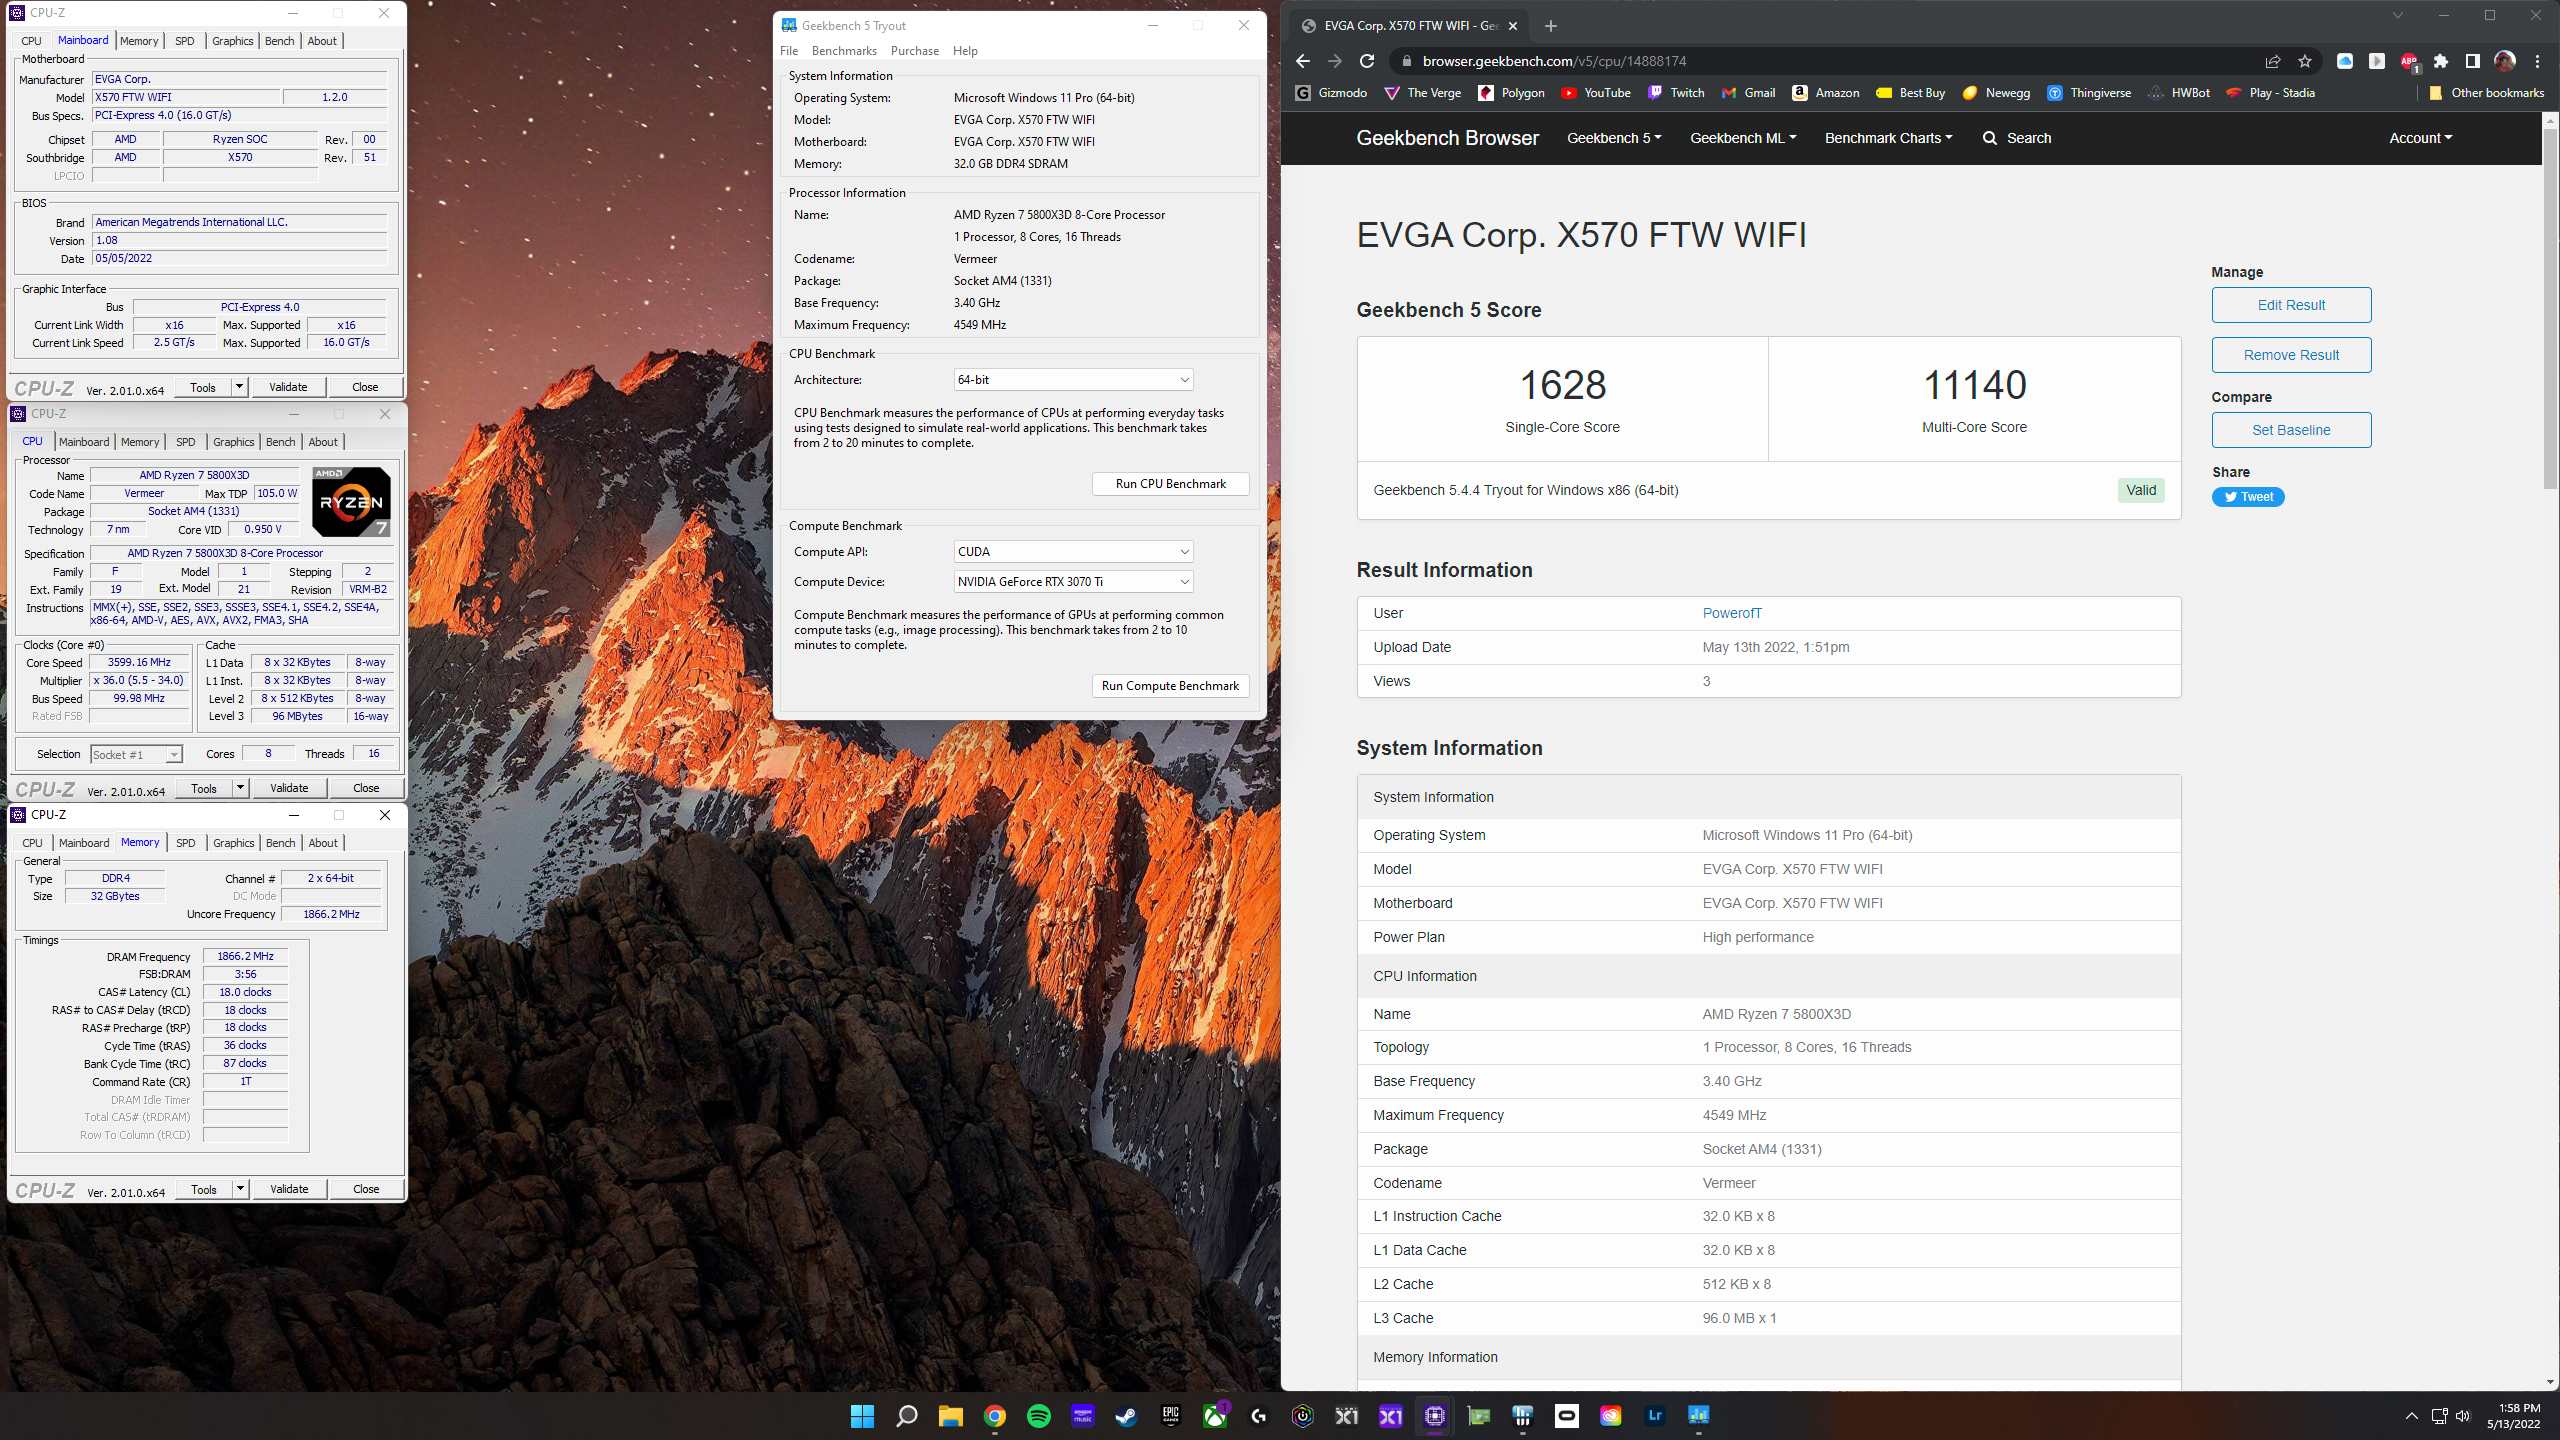This screenshot has width=2560, height=1440.
Task: Open Tools dropdown arrow in top CPU-Z window
Action: point(239,387)
